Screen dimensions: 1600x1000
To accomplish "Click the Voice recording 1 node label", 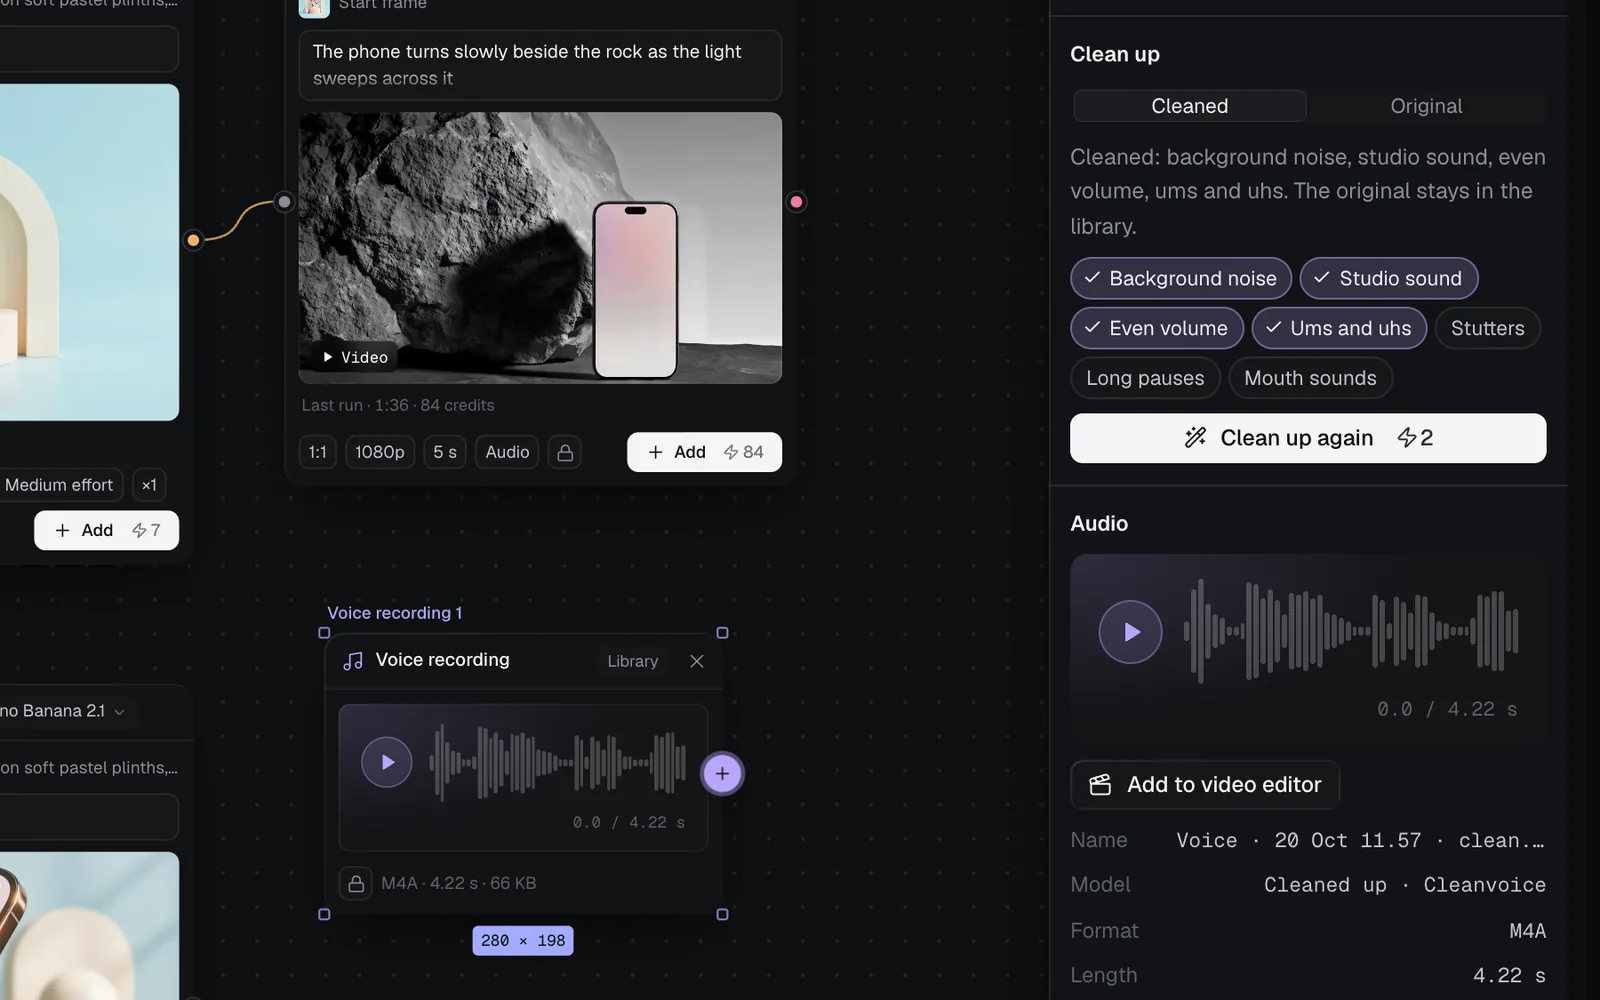I will [395, 613].
